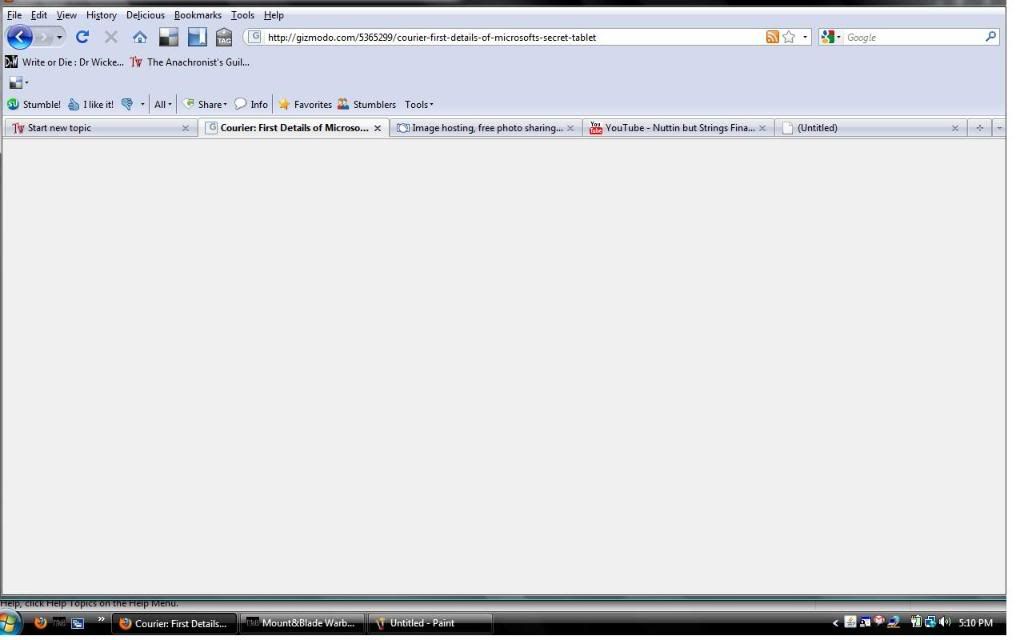The image size is (1024, 640).
Task: Open the StumbleUpon All topics dropdown
Action: pyautogui.click(x=163, y=104)
